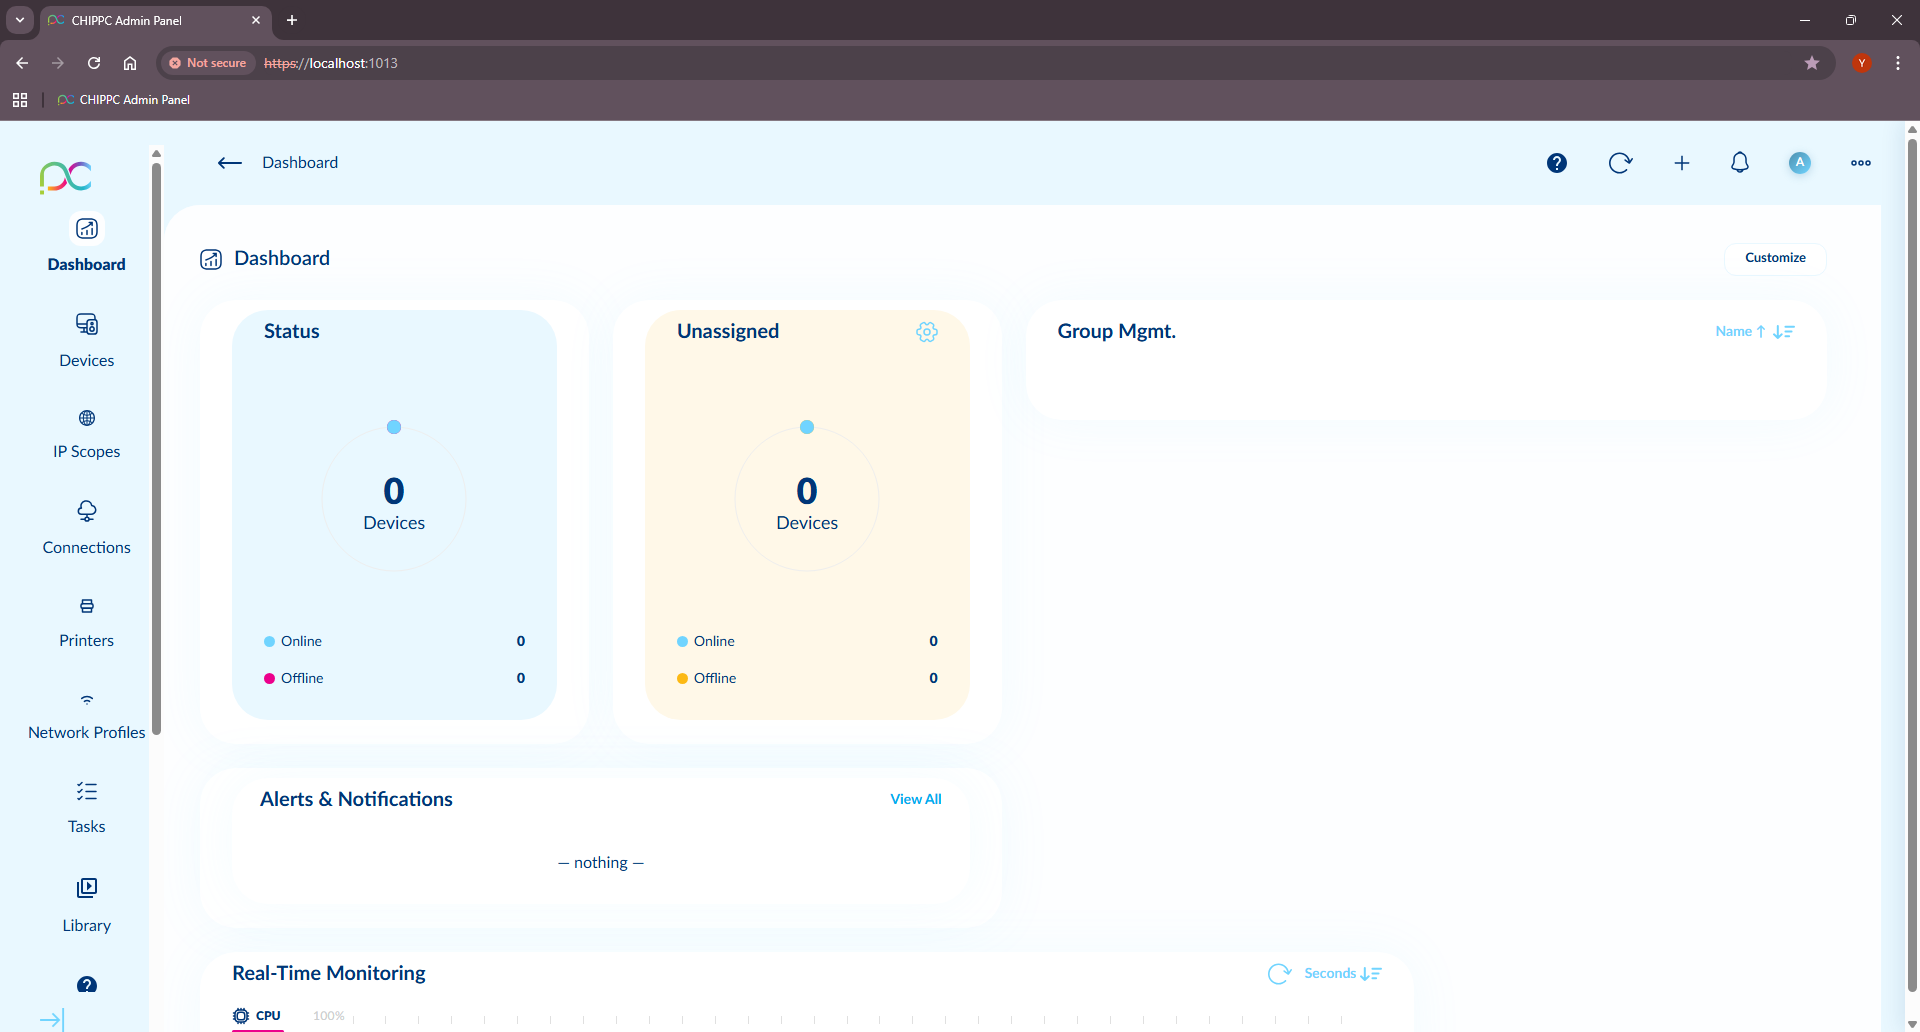This screenshot has height=1032, width=1920.
Task: Click the Customize button
Action: click(x=1775, y=258)
